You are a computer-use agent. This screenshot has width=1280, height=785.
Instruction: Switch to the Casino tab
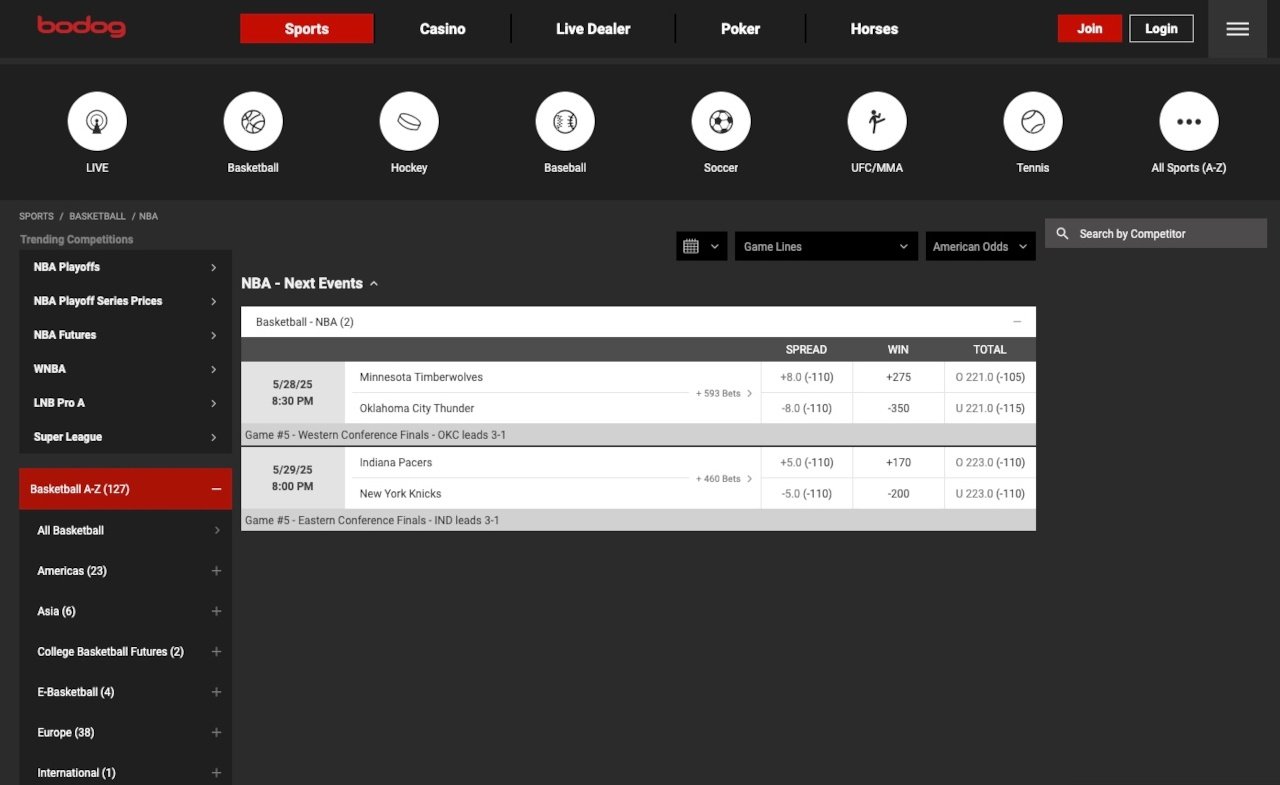click(442, 29)
